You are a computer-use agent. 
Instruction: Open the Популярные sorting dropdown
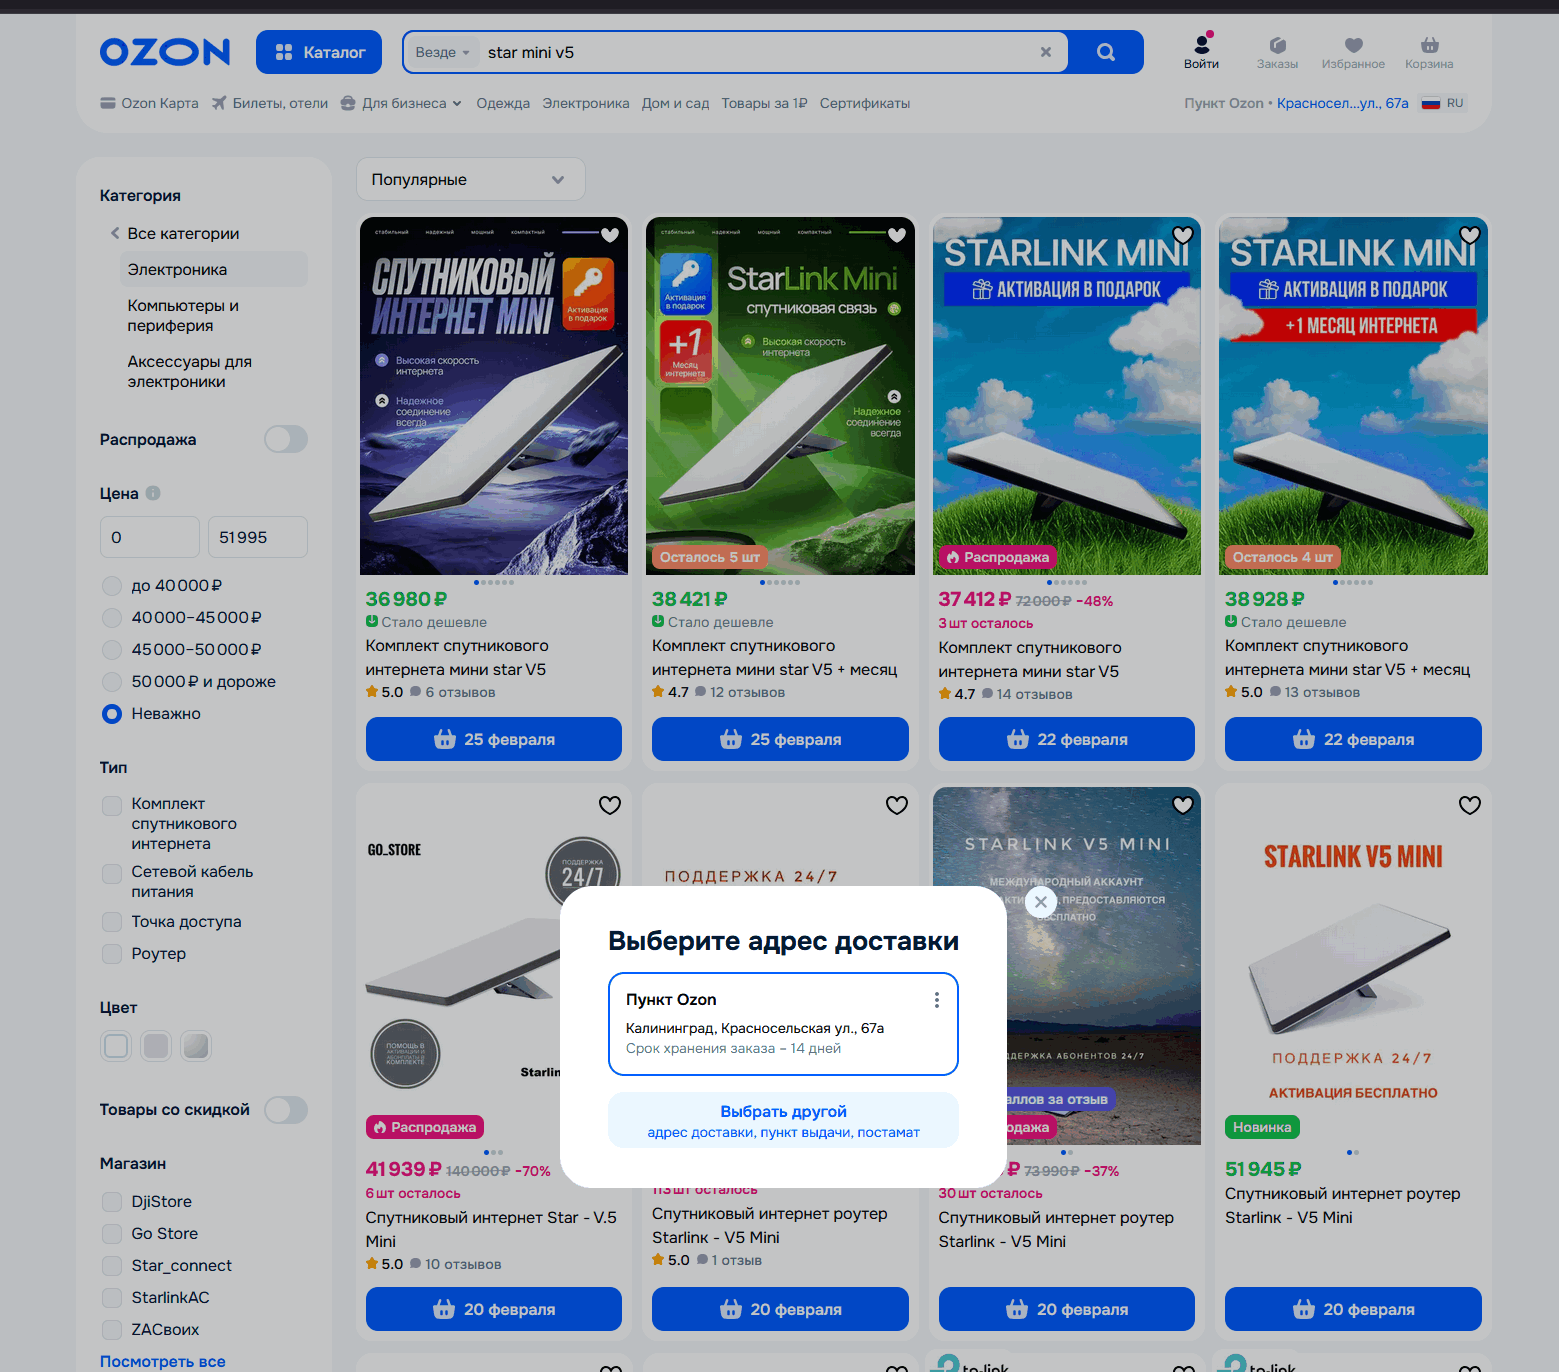pyautogui.click(x=471, y=180)
